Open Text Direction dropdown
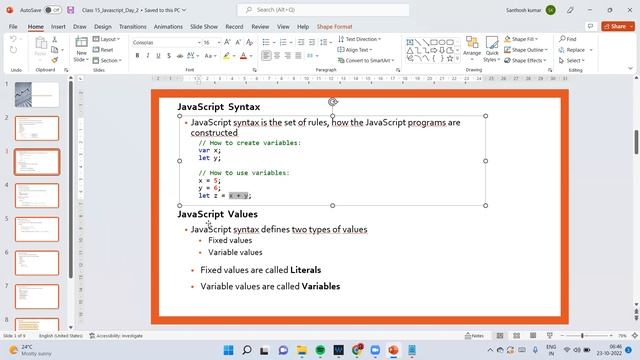The width and height of the screenshot is (640, 360). tap(360, 39)
